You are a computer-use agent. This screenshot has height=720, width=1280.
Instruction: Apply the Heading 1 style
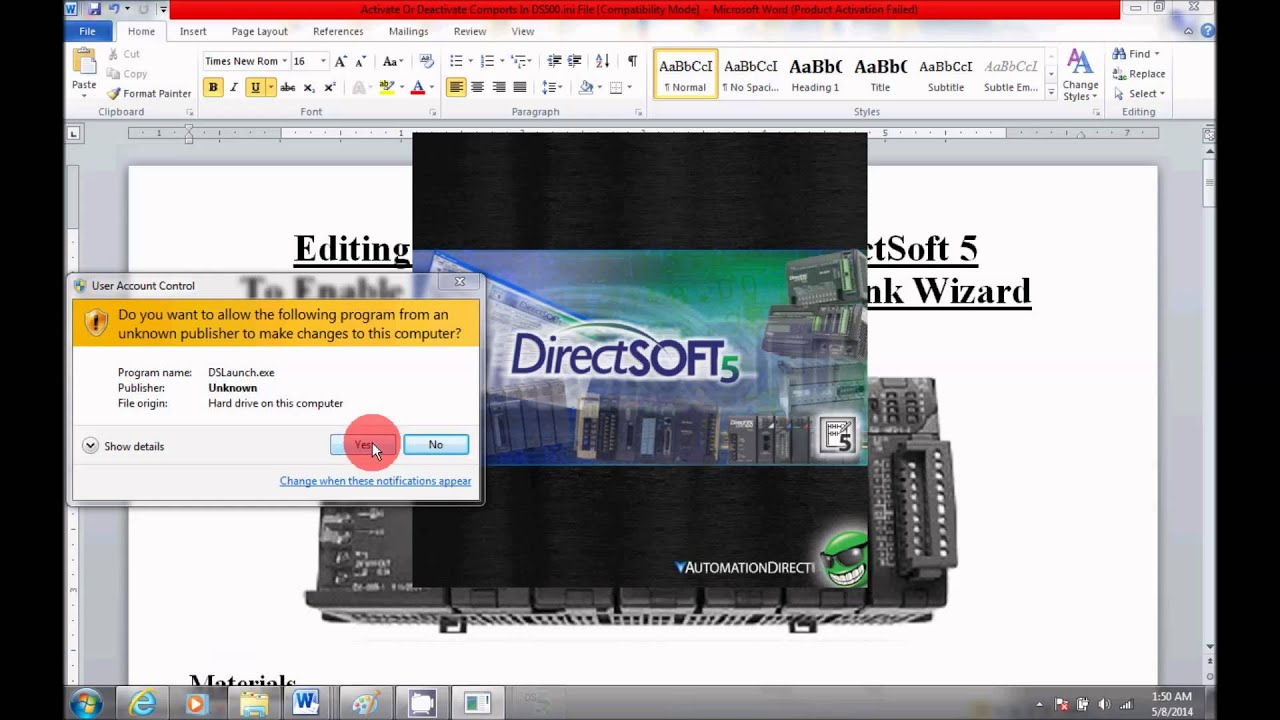[x=815, y=75]
